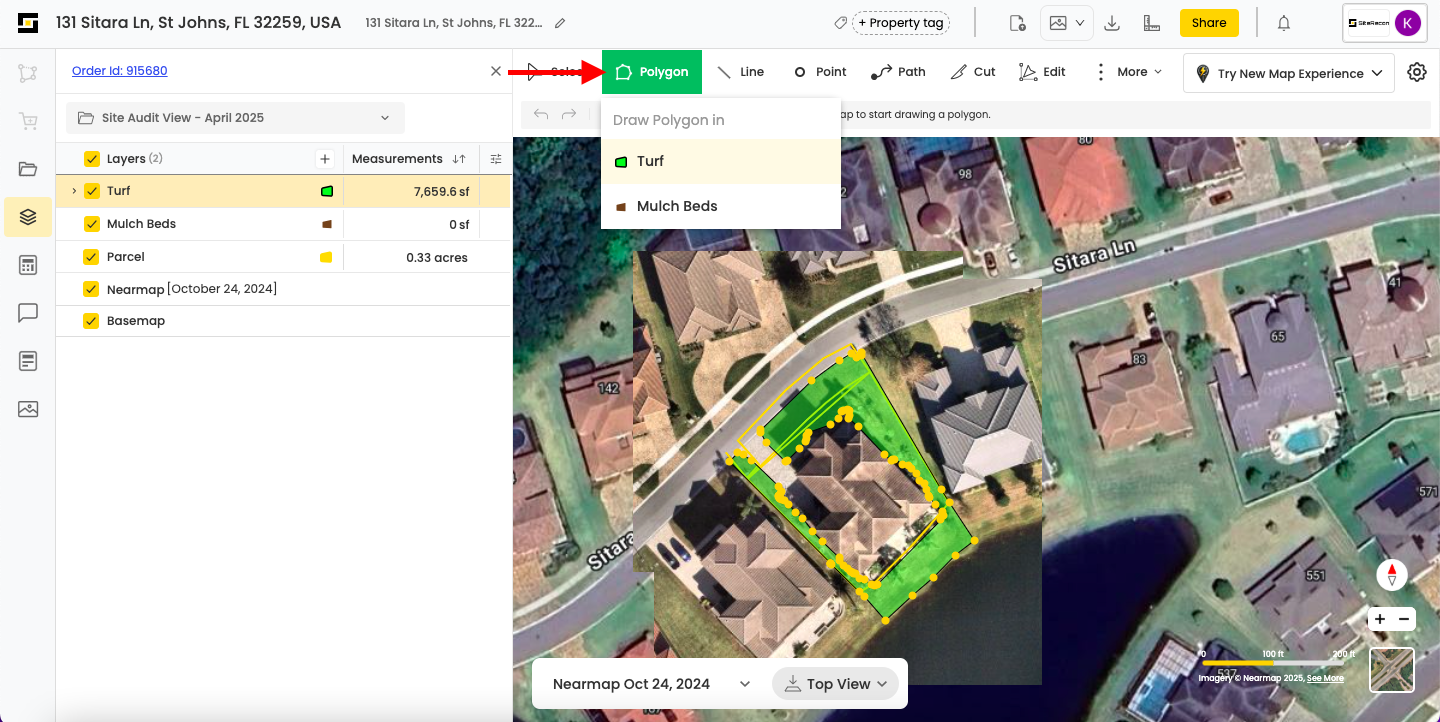The image size is (1440, 722).
Task: Select the Cut tool in toolbar
Action: 973,72
